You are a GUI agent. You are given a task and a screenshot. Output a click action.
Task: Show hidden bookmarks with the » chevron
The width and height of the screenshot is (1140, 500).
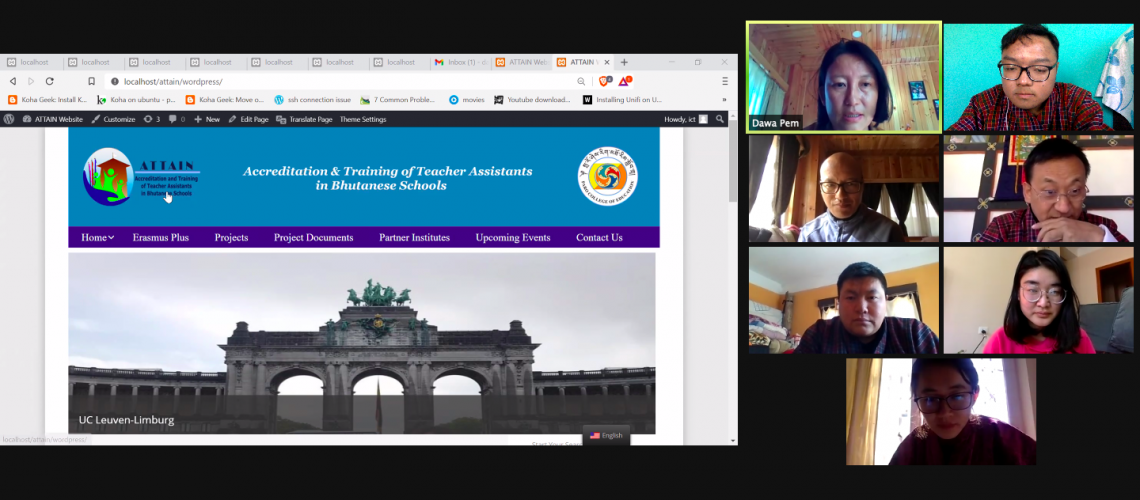[723, 100]
